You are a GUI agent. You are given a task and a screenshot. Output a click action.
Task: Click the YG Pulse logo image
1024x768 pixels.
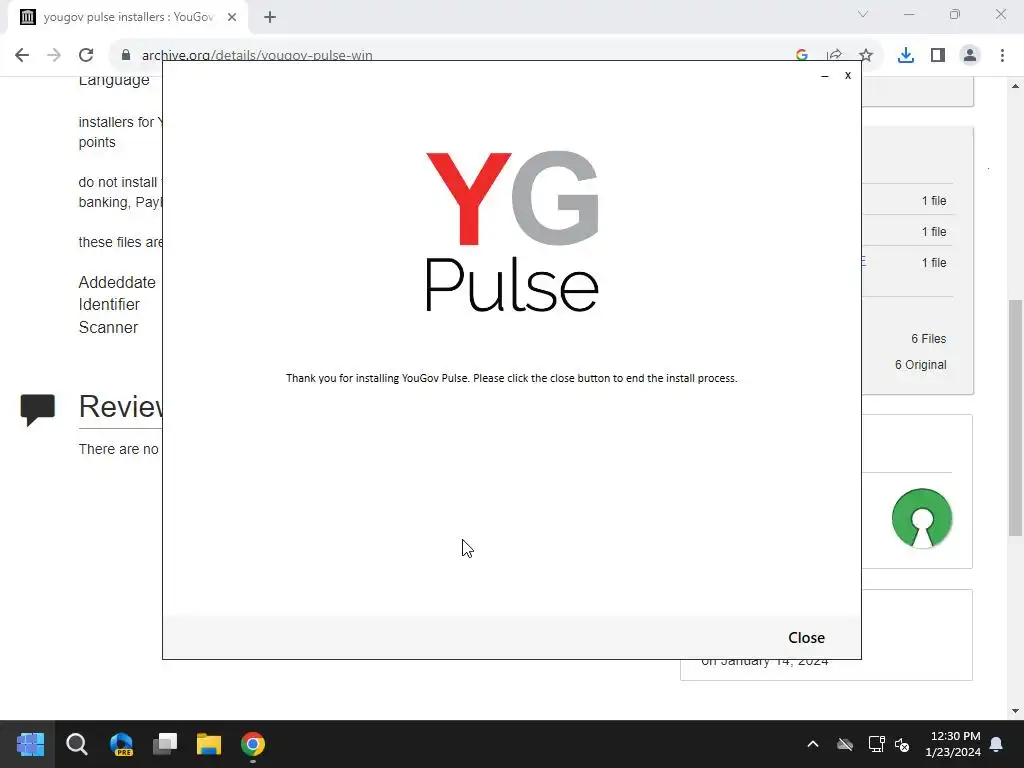point(512,231)
